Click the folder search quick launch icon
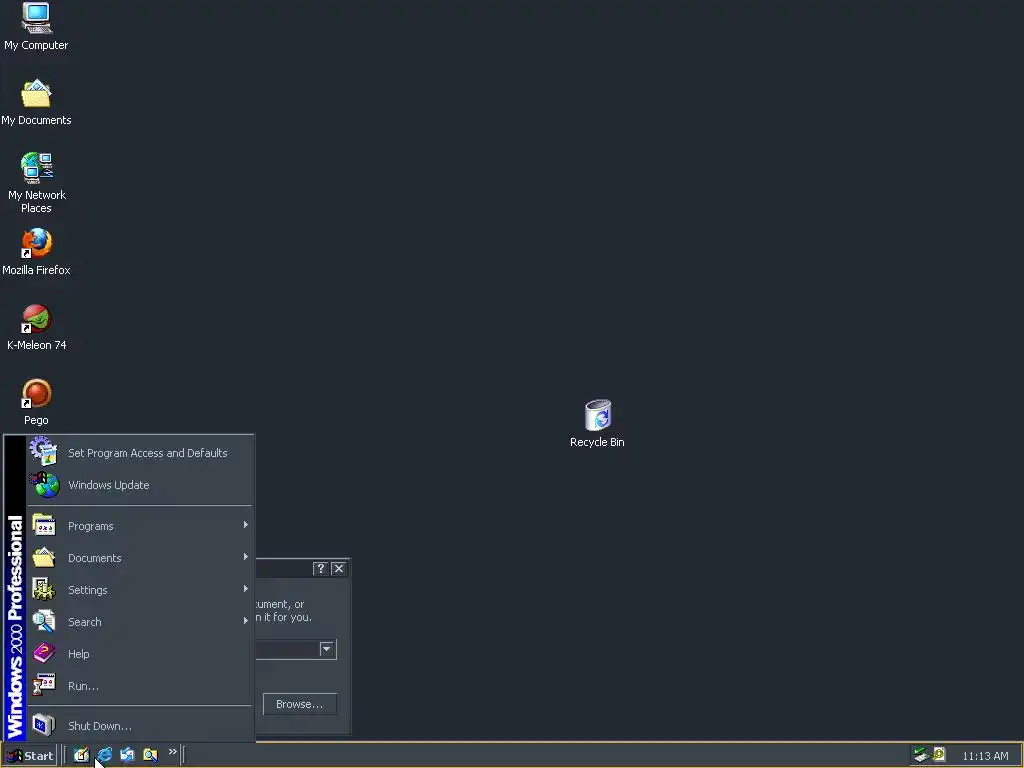This screenshot has width=1024, height=768. point(150,755)
